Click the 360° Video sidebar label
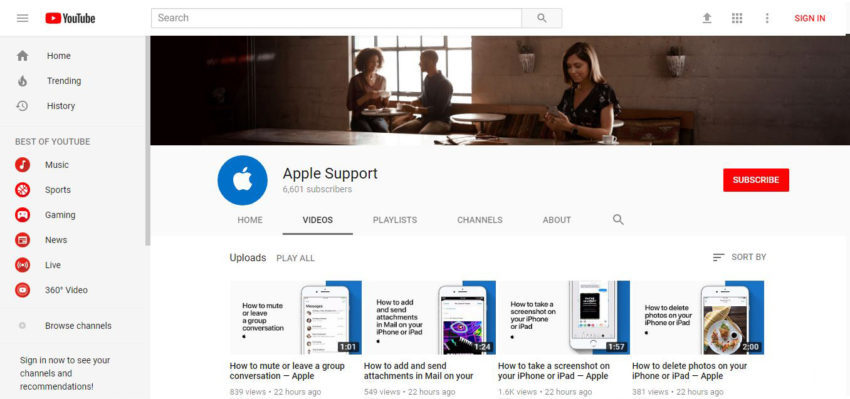The image size is (850, 399). [66, 290]
